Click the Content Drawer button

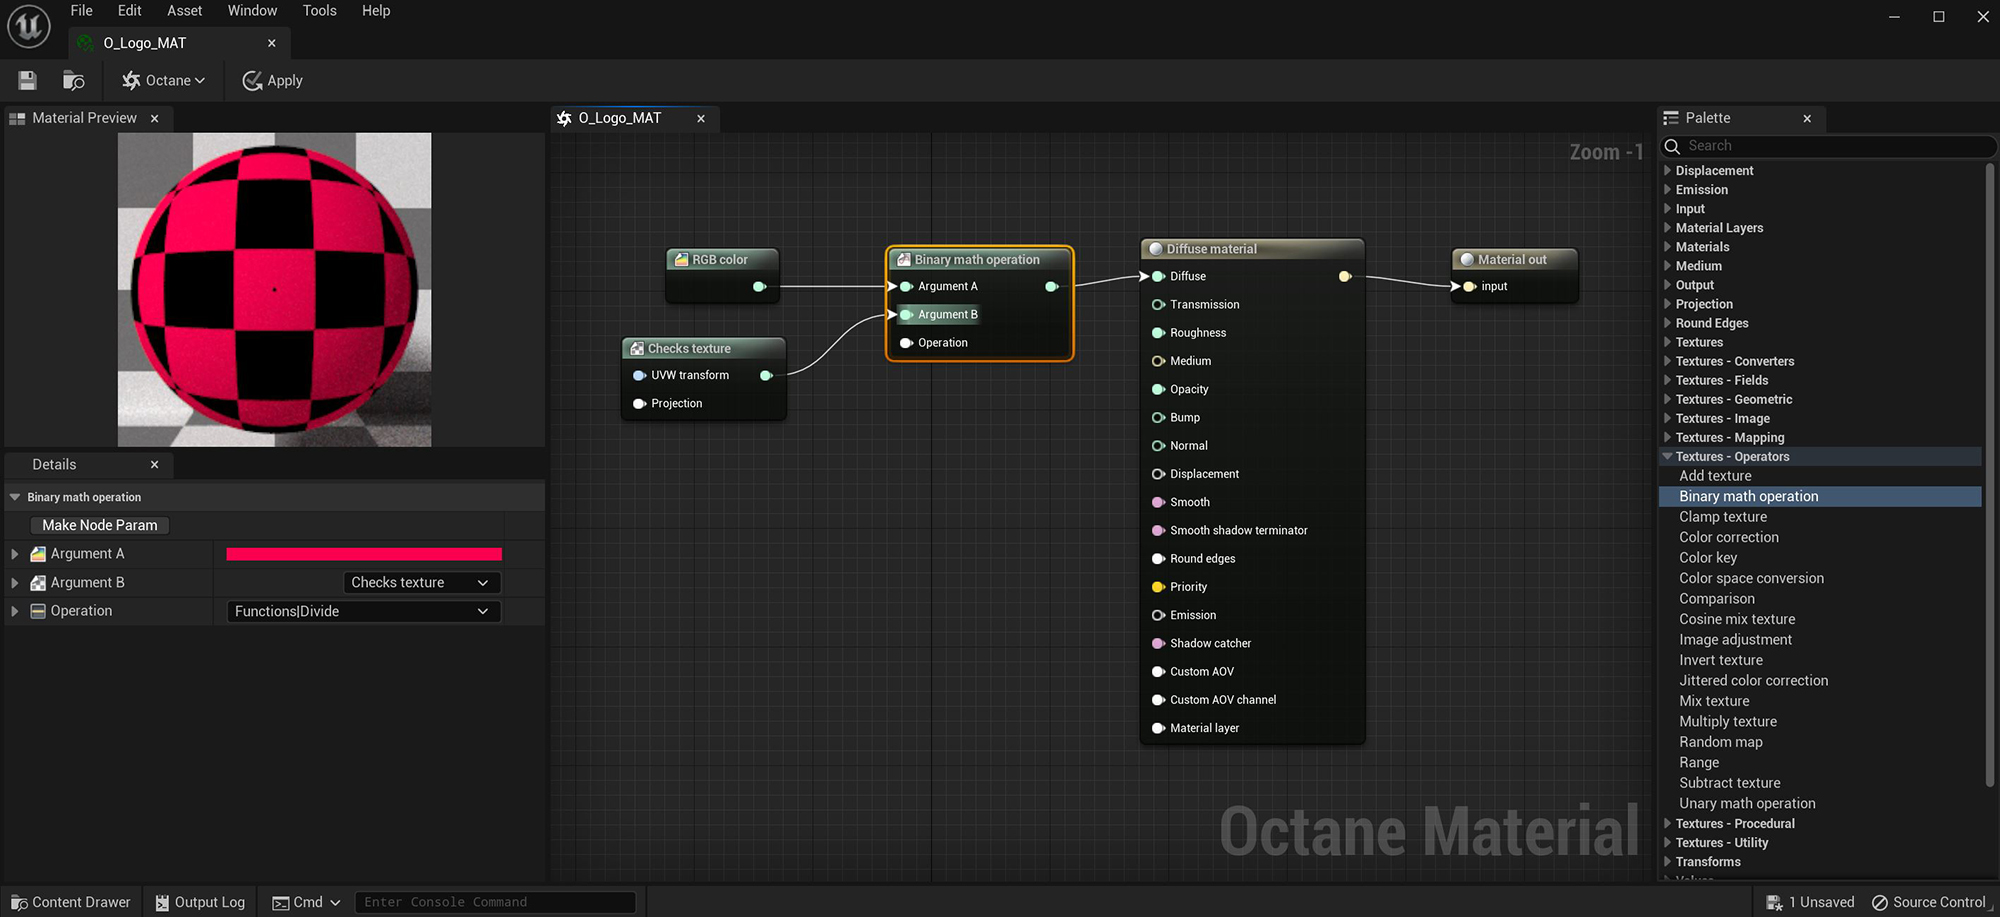[71, 902]
